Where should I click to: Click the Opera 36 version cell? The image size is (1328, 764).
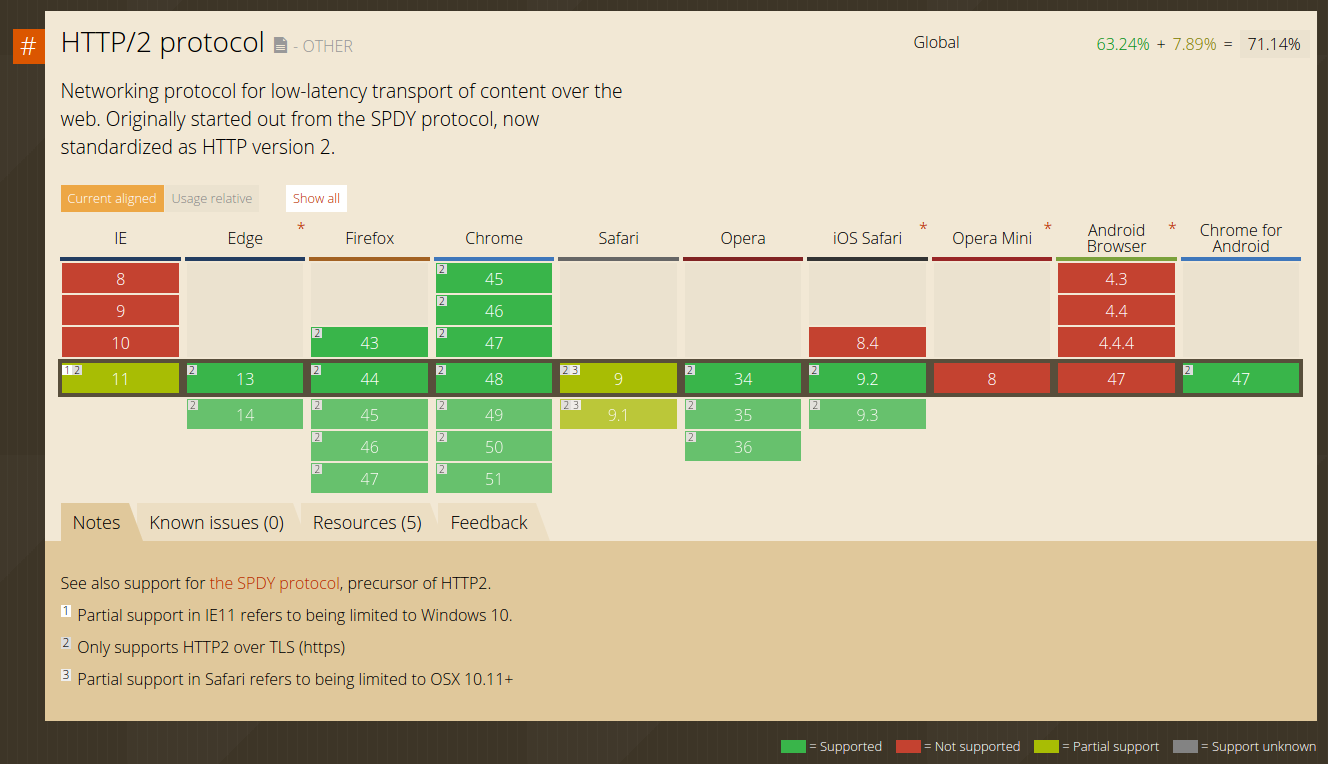(x=743, y=446)
